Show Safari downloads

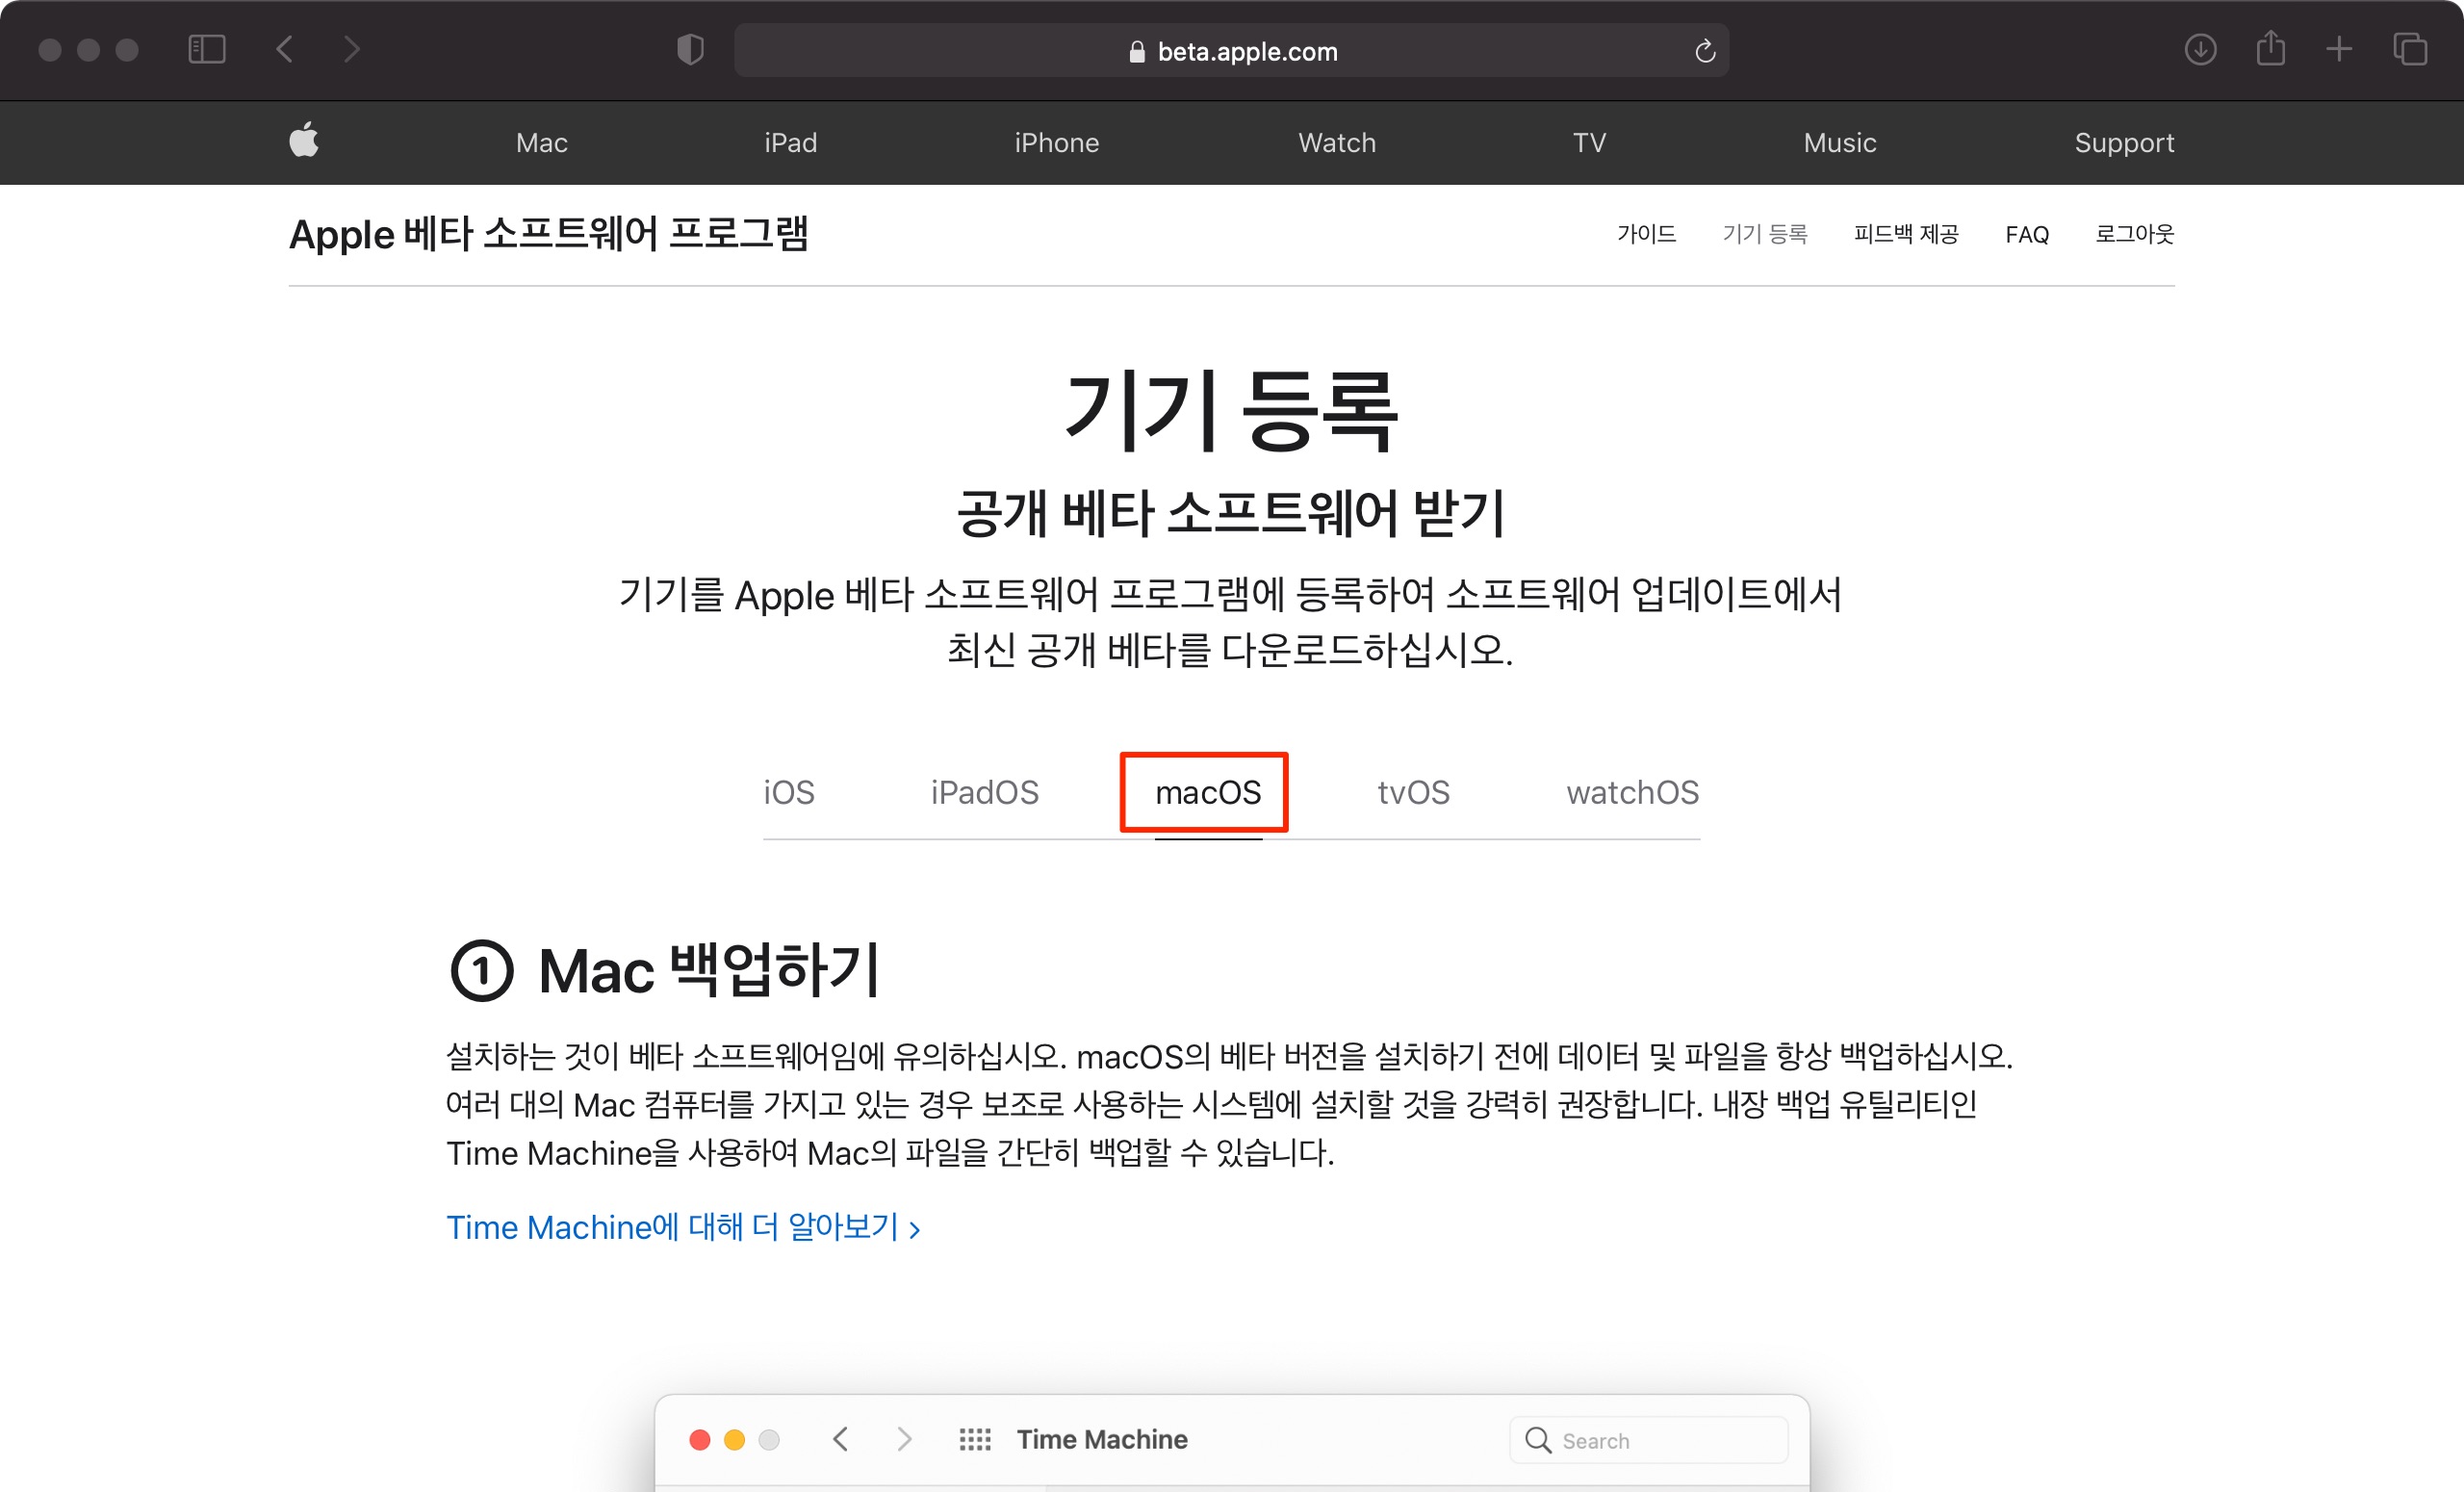2200,49
